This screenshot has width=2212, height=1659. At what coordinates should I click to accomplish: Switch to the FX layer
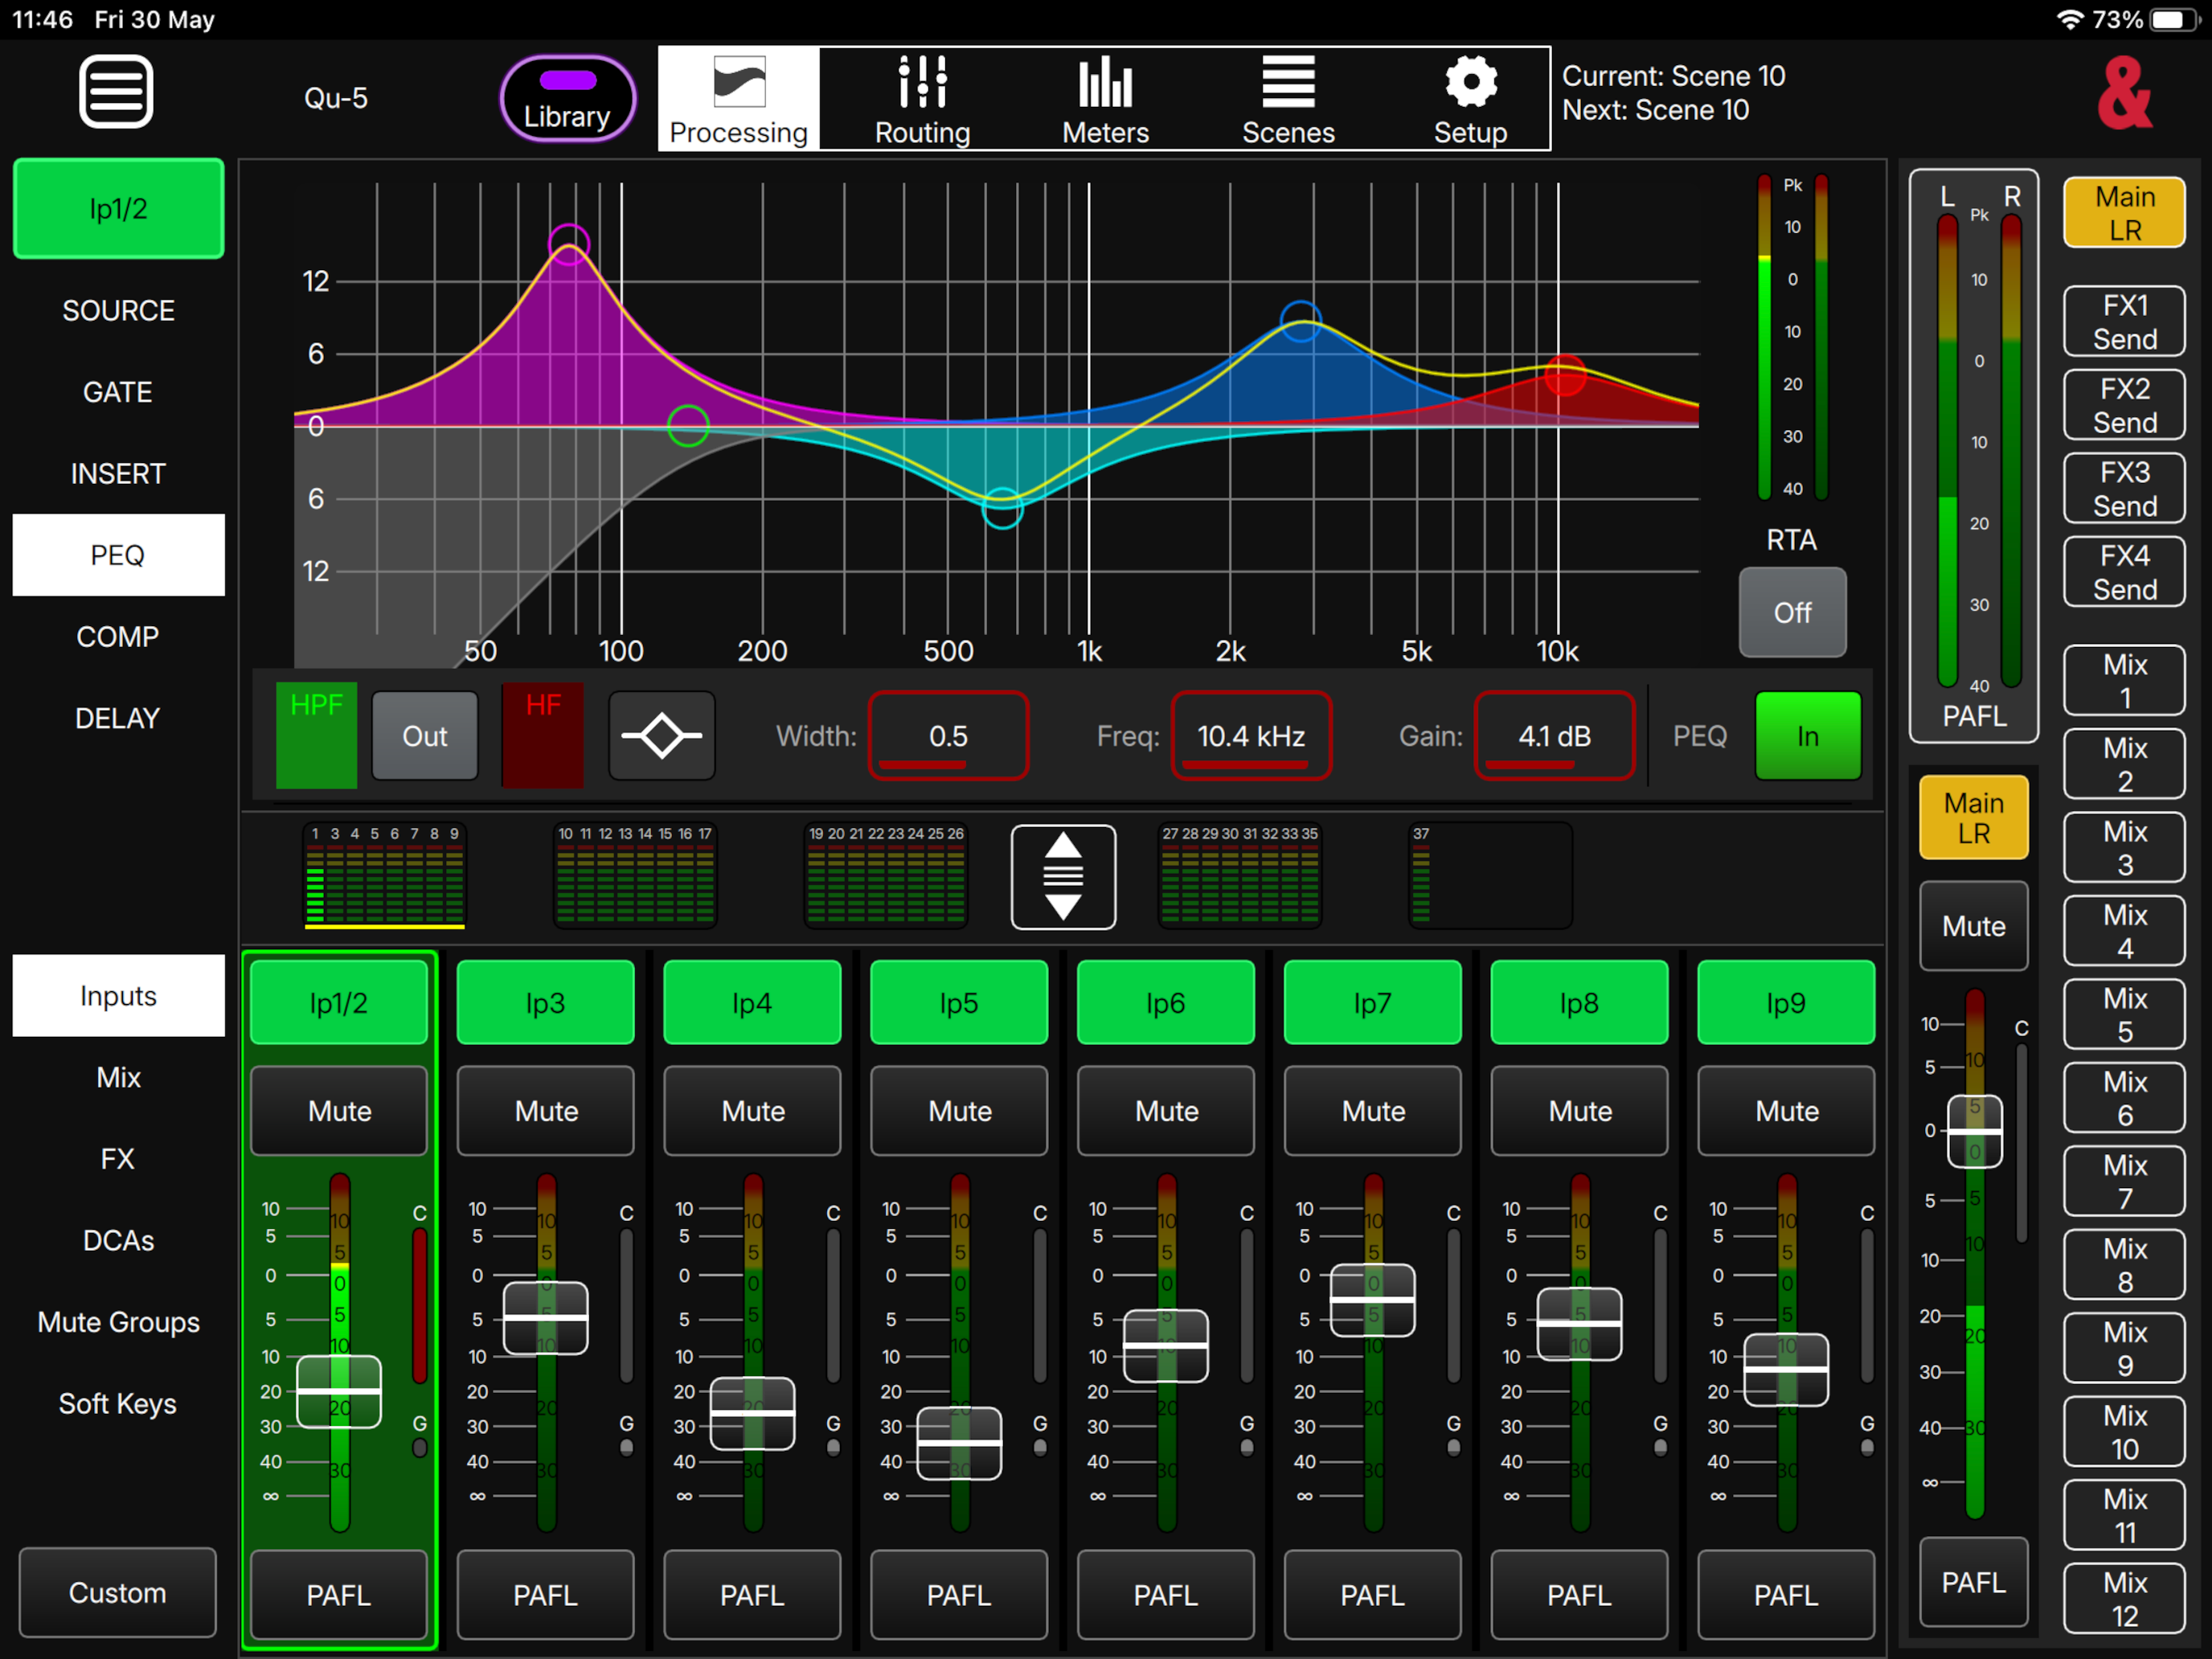click(x=118, y=1159)
